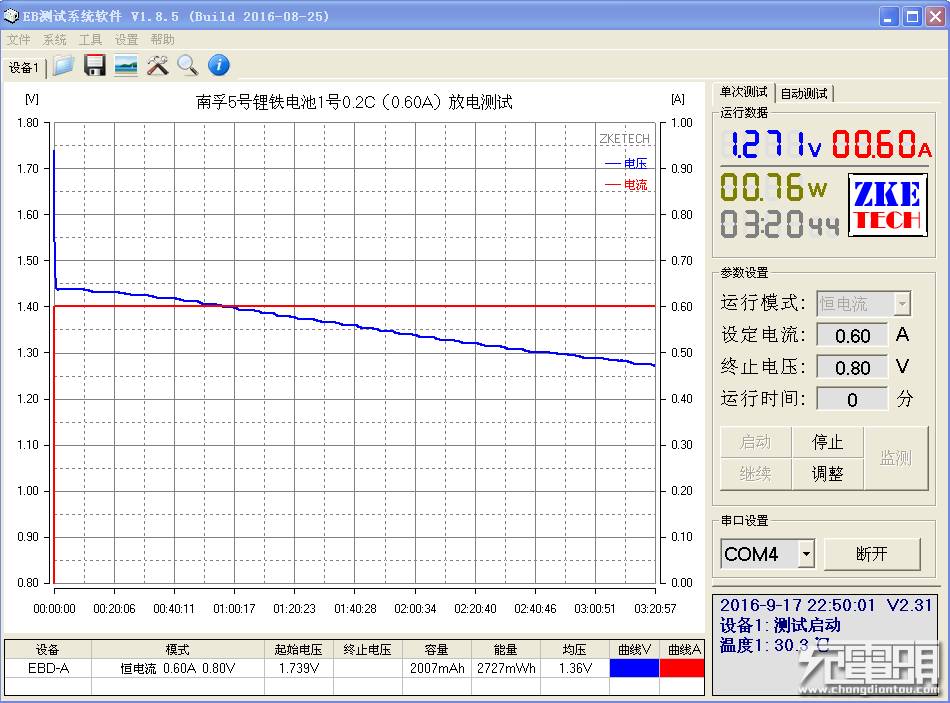This screenshot has height=703, width=950.
Task: Open the 设置 menu
Action: click(127, 39)
